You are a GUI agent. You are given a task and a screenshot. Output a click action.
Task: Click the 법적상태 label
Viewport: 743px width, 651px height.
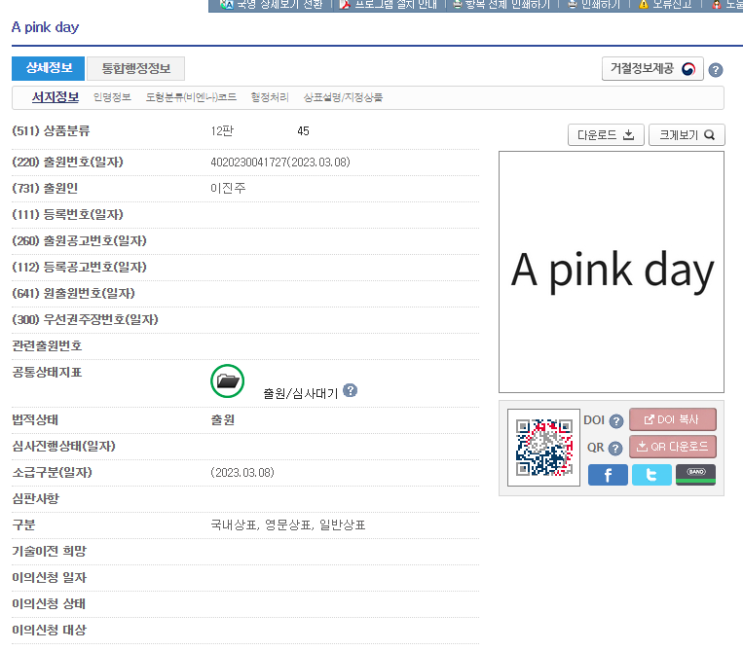coord(35,420)
